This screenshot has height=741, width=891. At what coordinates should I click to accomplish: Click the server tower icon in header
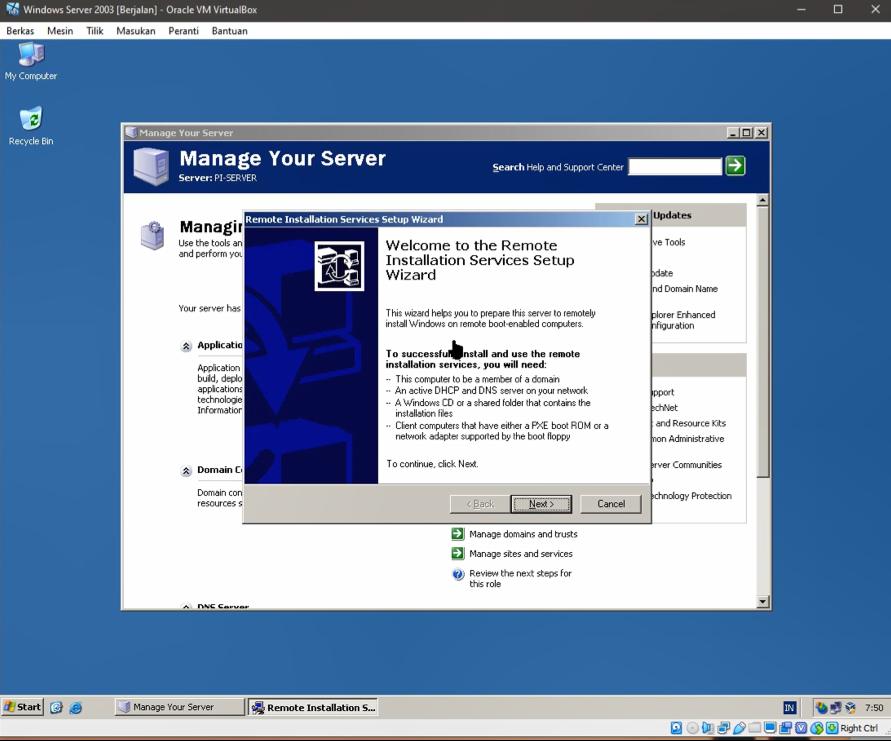tap(151, 166)
